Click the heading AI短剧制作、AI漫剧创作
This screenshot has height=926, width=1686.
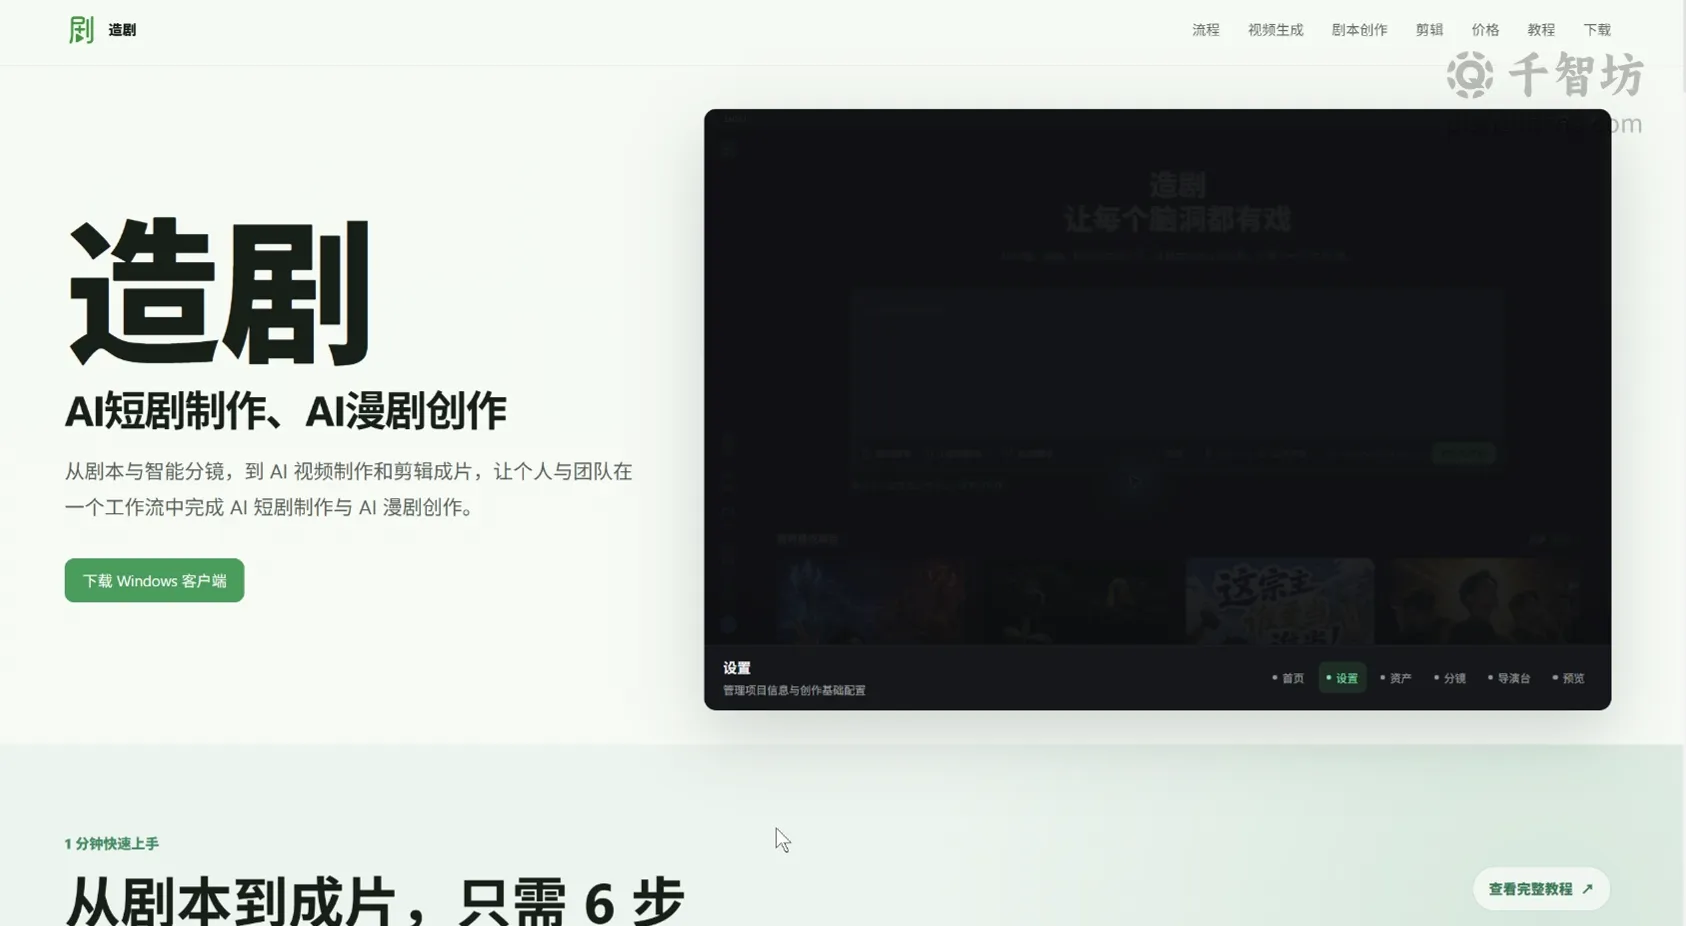286,411
